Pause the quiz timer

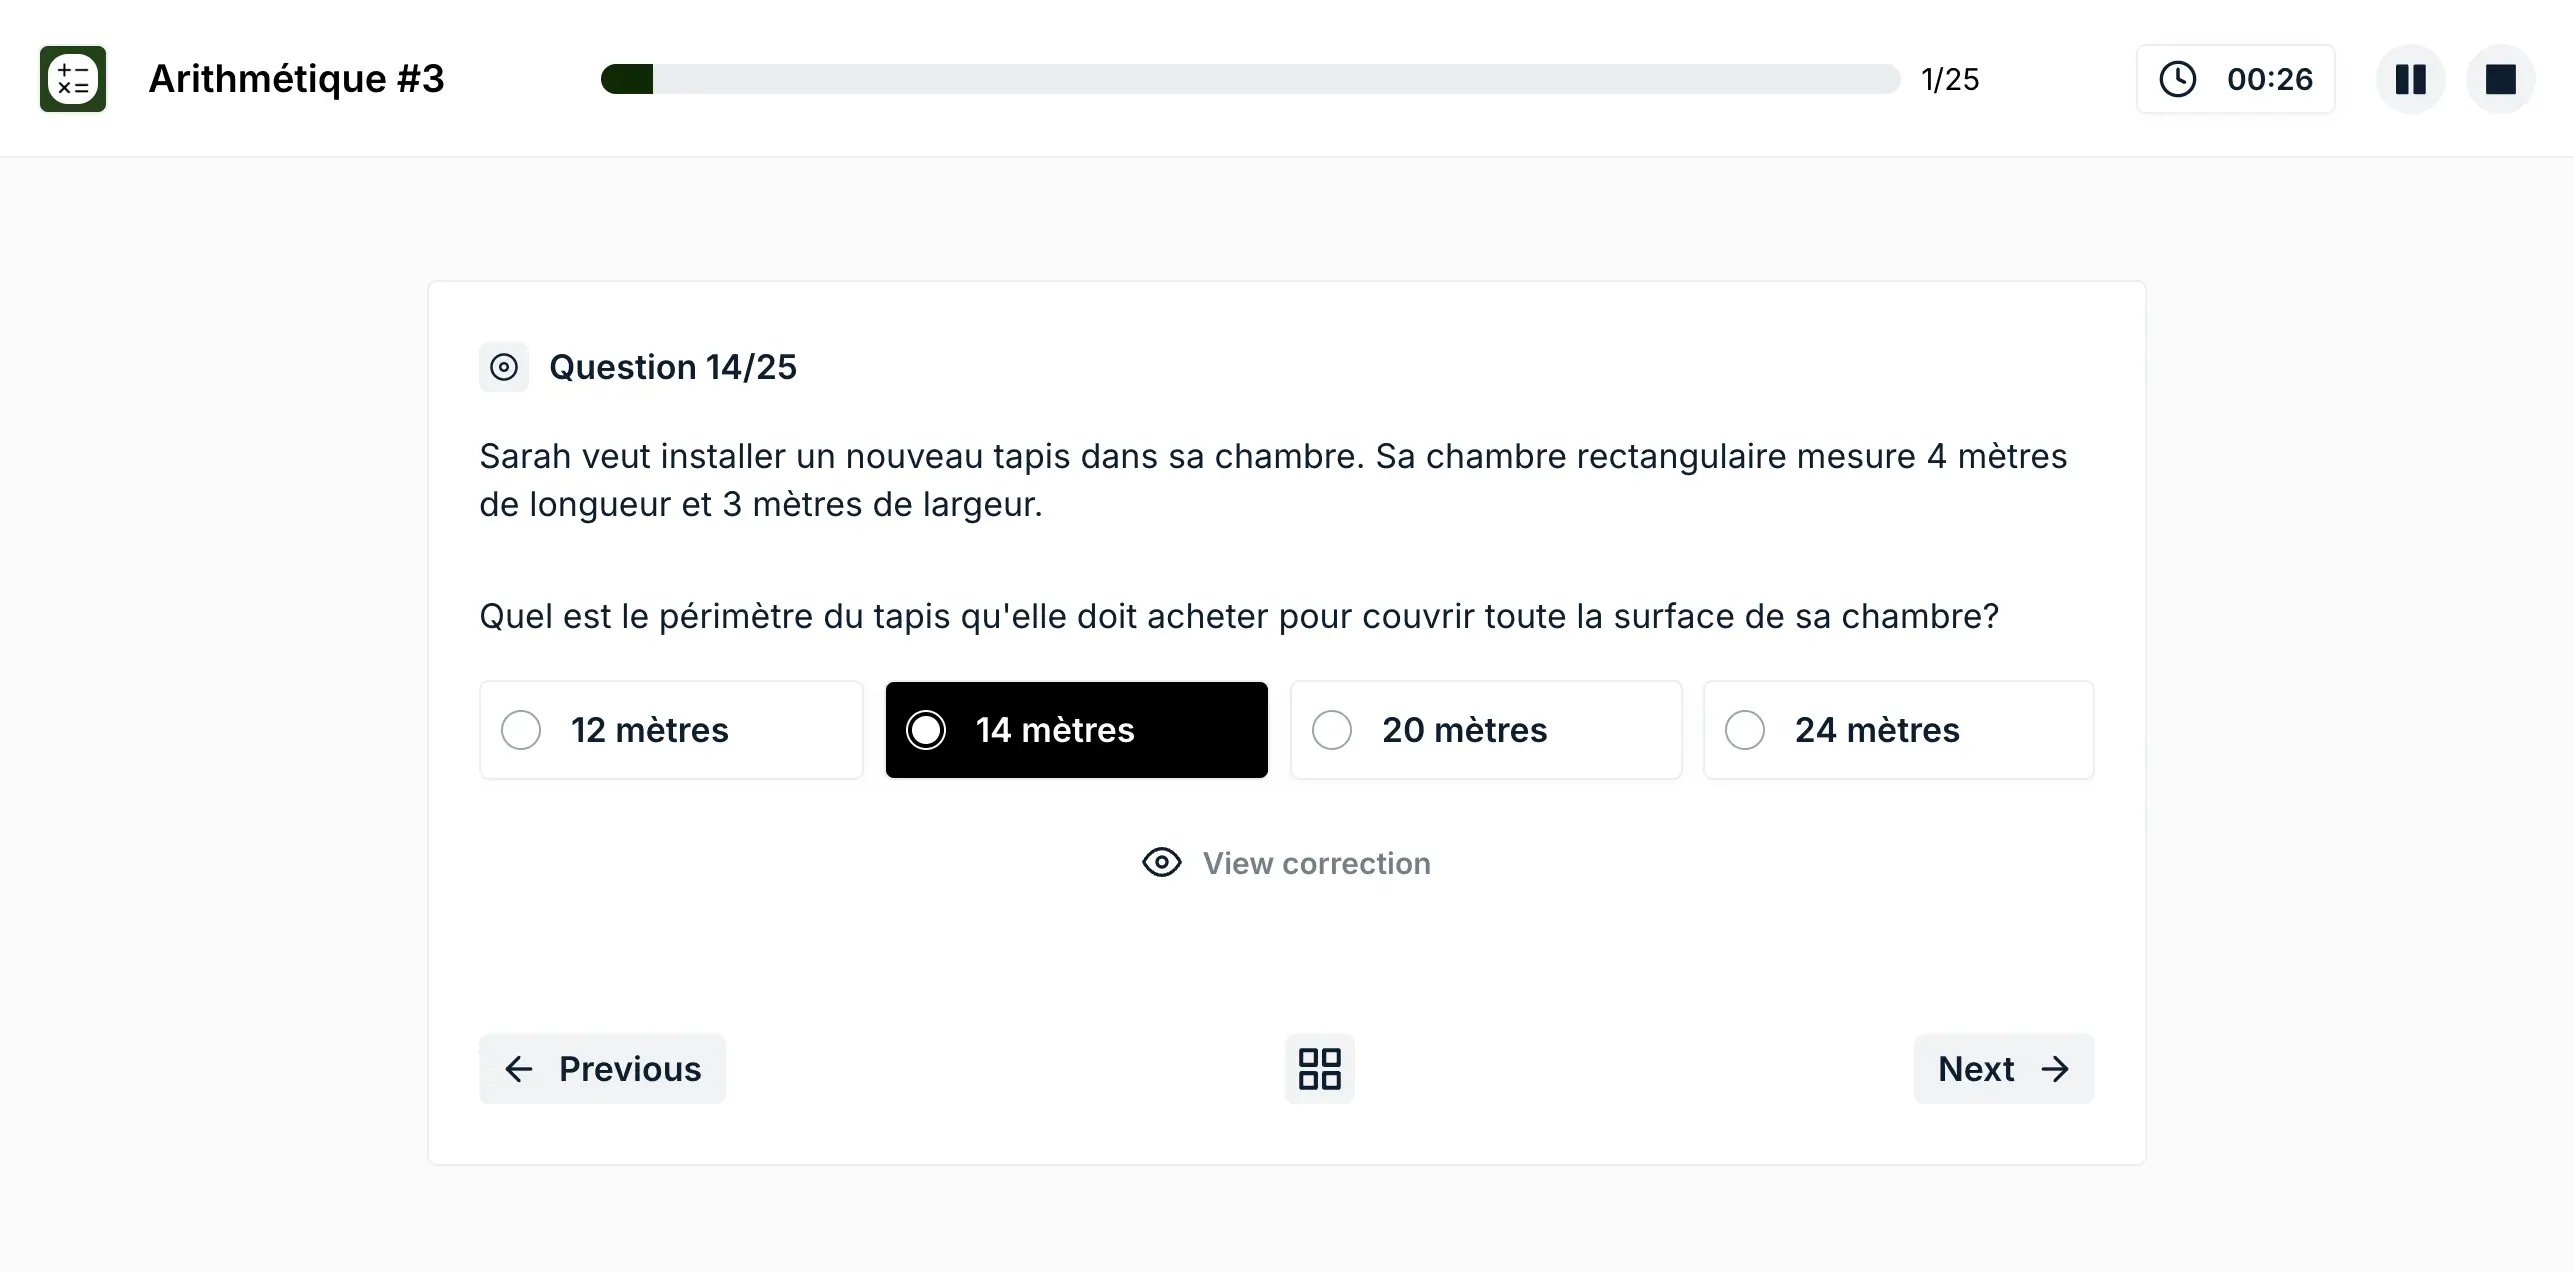[2410, 79]
